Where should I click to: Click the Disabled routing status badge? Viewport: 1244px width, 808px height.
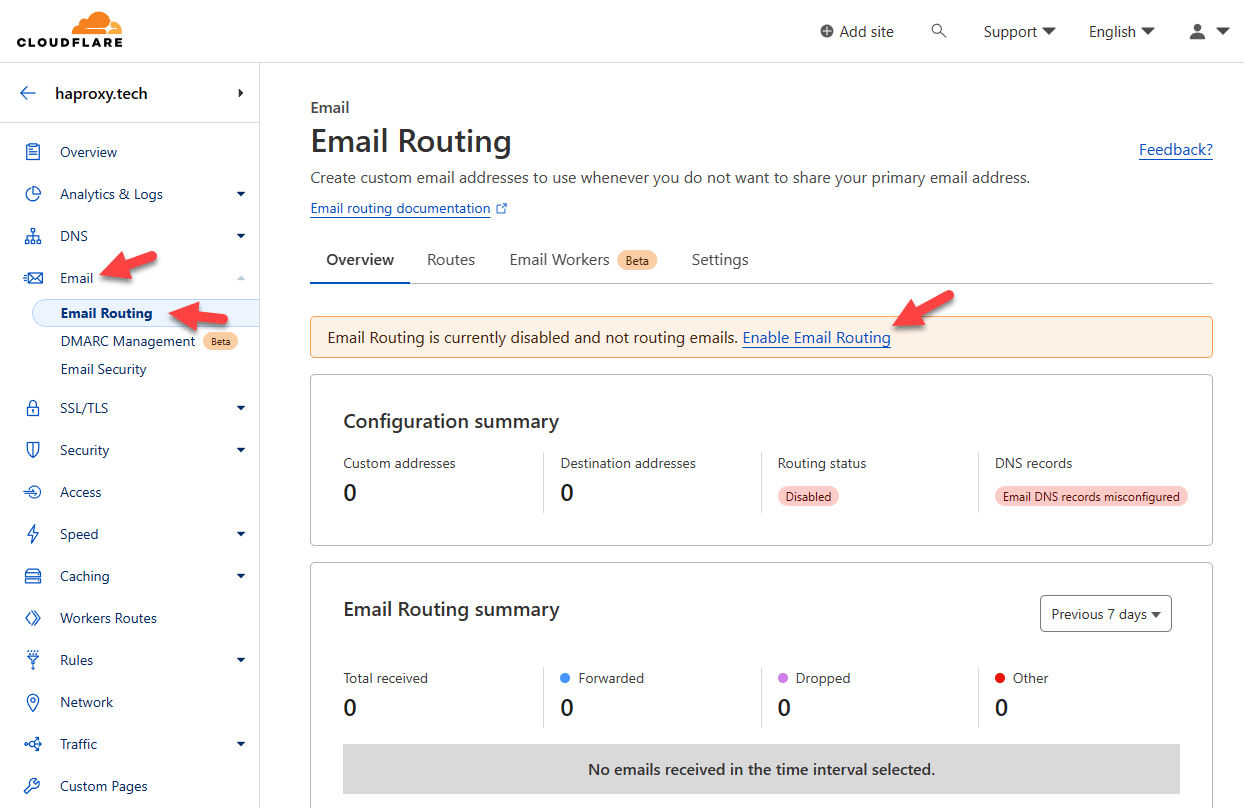(x=808, y=496)
